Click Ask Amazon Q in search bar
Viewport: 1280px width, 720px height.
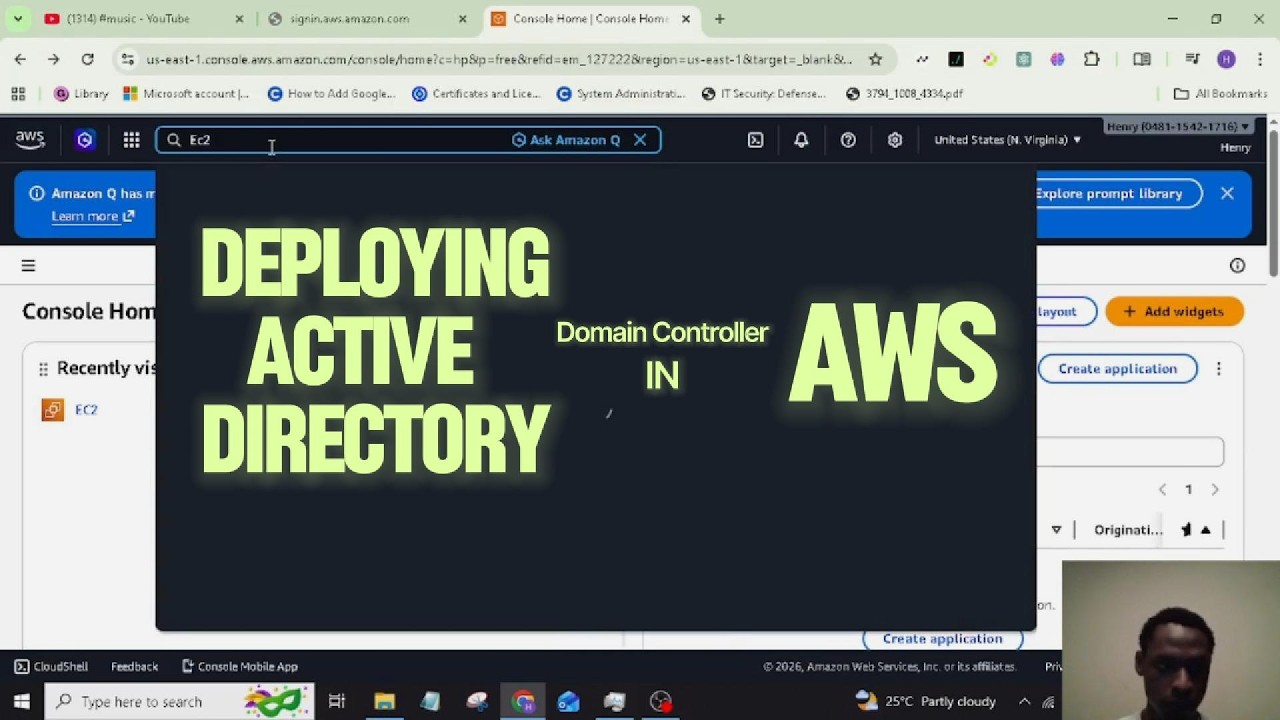pyautogui.click(x=566, y=140)
